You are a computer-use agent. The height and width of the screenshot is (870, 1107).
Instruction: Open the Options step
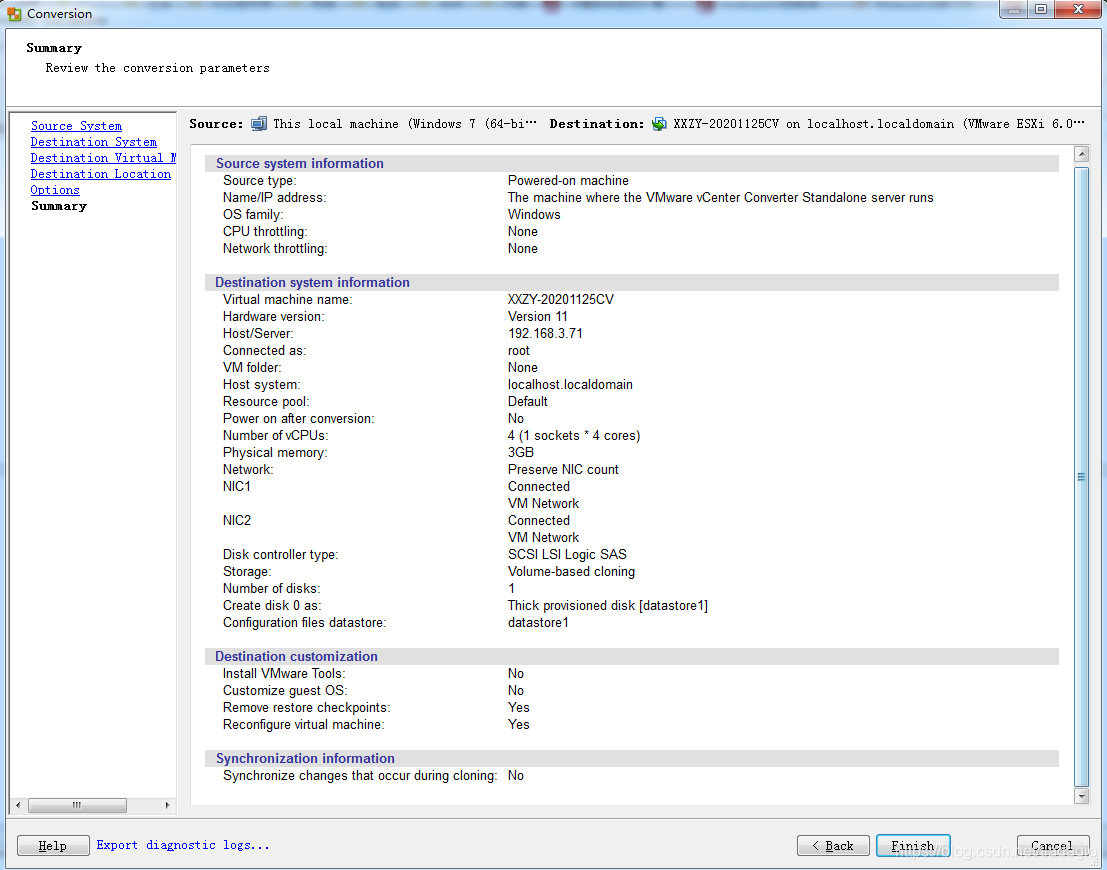[55, 190]
